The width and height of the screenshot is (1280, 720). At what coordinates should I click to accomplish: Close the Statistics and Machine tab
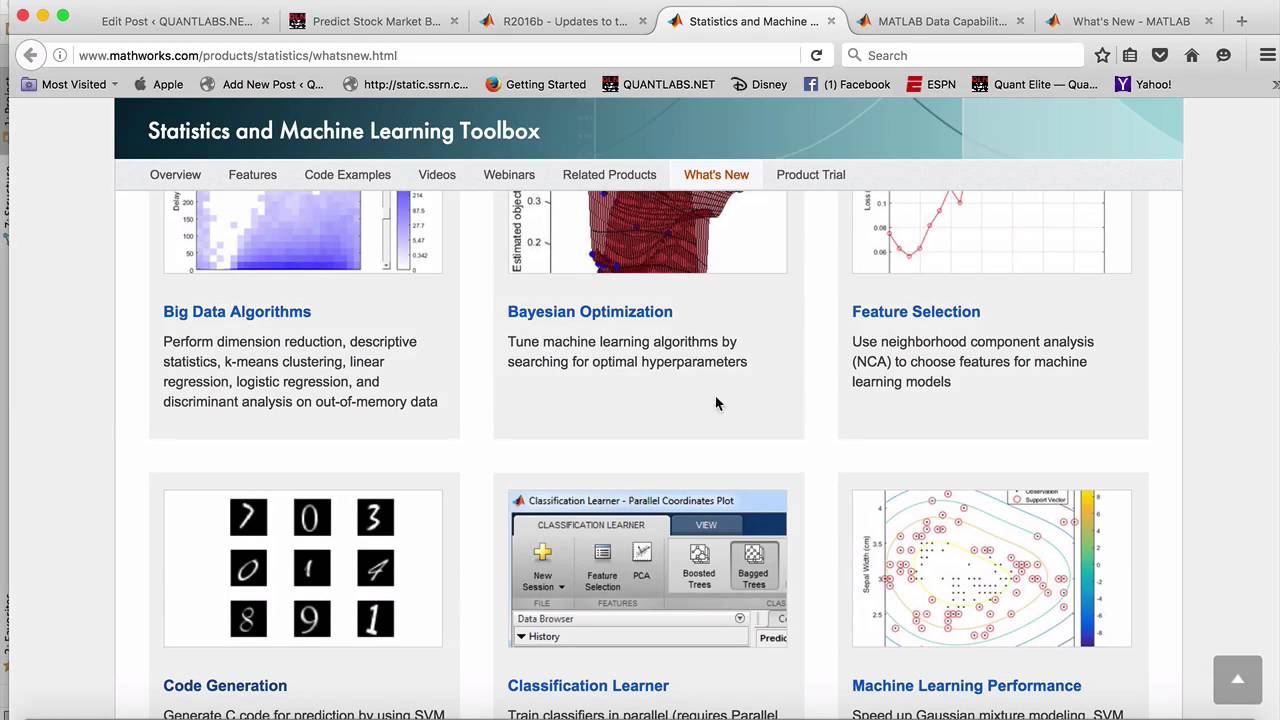click(831, 21)
